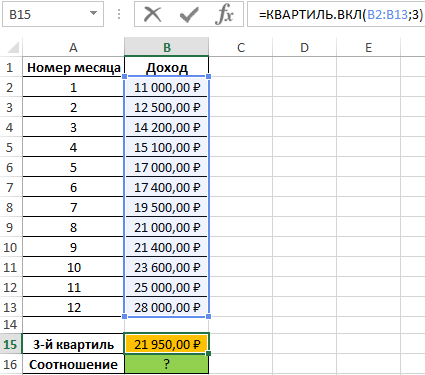Select the green cell with question mark

click(x=167, y=364)
